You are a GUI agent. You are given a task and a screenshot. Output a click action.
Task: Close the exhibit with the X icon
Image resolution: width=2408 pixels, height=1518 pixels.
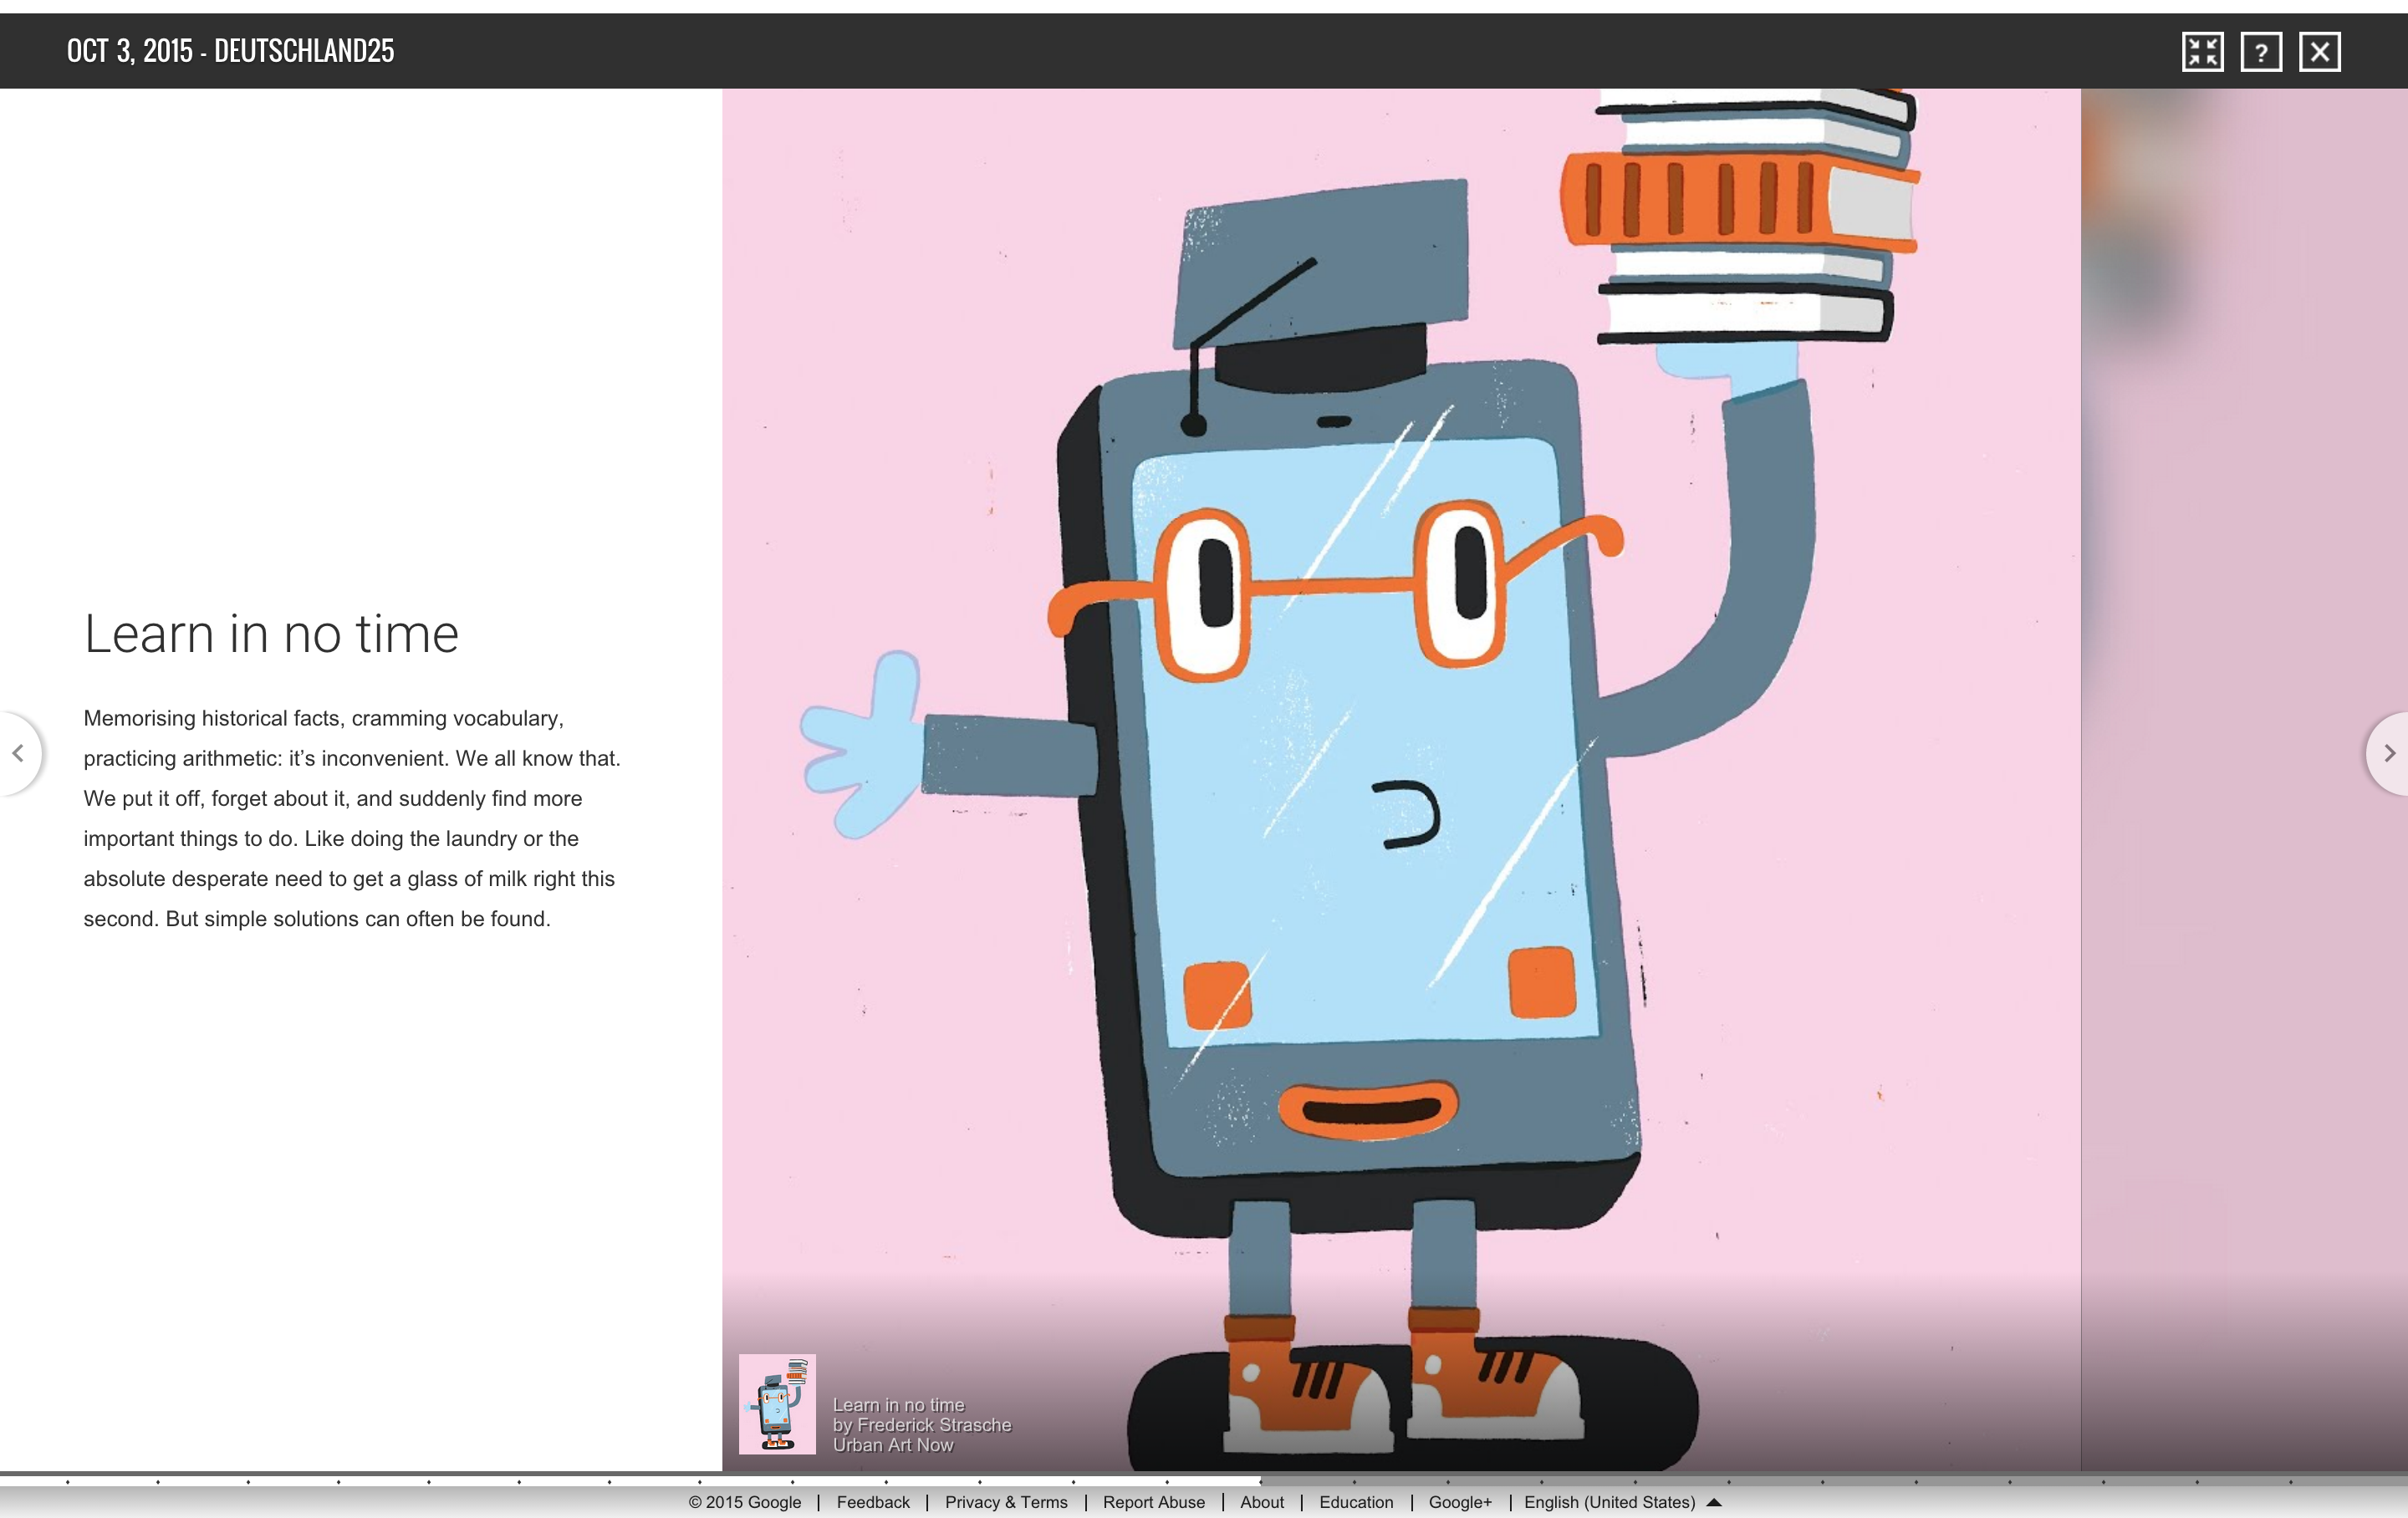pyautogui.click(x=2320, y=51)
